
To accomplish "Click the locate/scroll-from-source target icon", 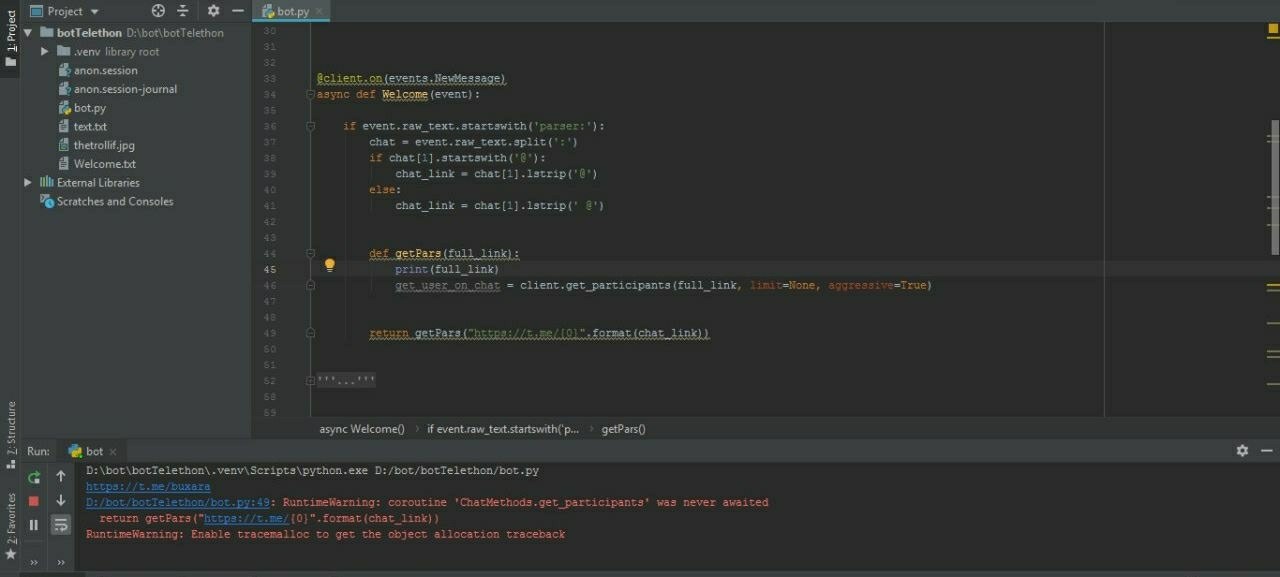I will pyautogui.click(x=158, y=11).
